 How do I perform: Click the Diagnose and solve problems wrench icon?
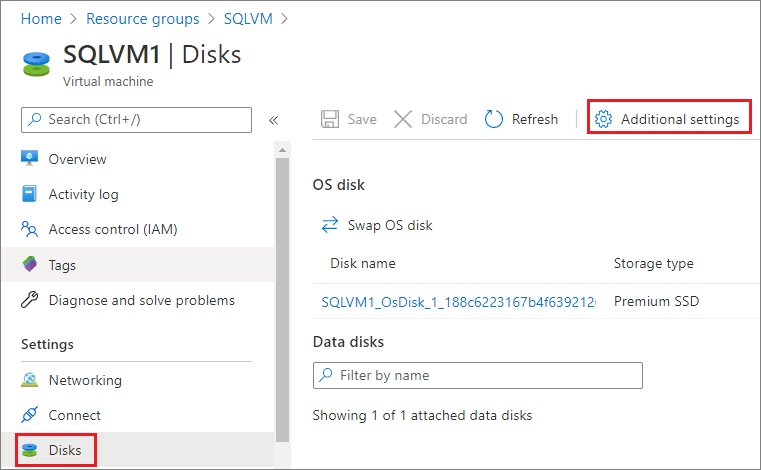(30, 300)
